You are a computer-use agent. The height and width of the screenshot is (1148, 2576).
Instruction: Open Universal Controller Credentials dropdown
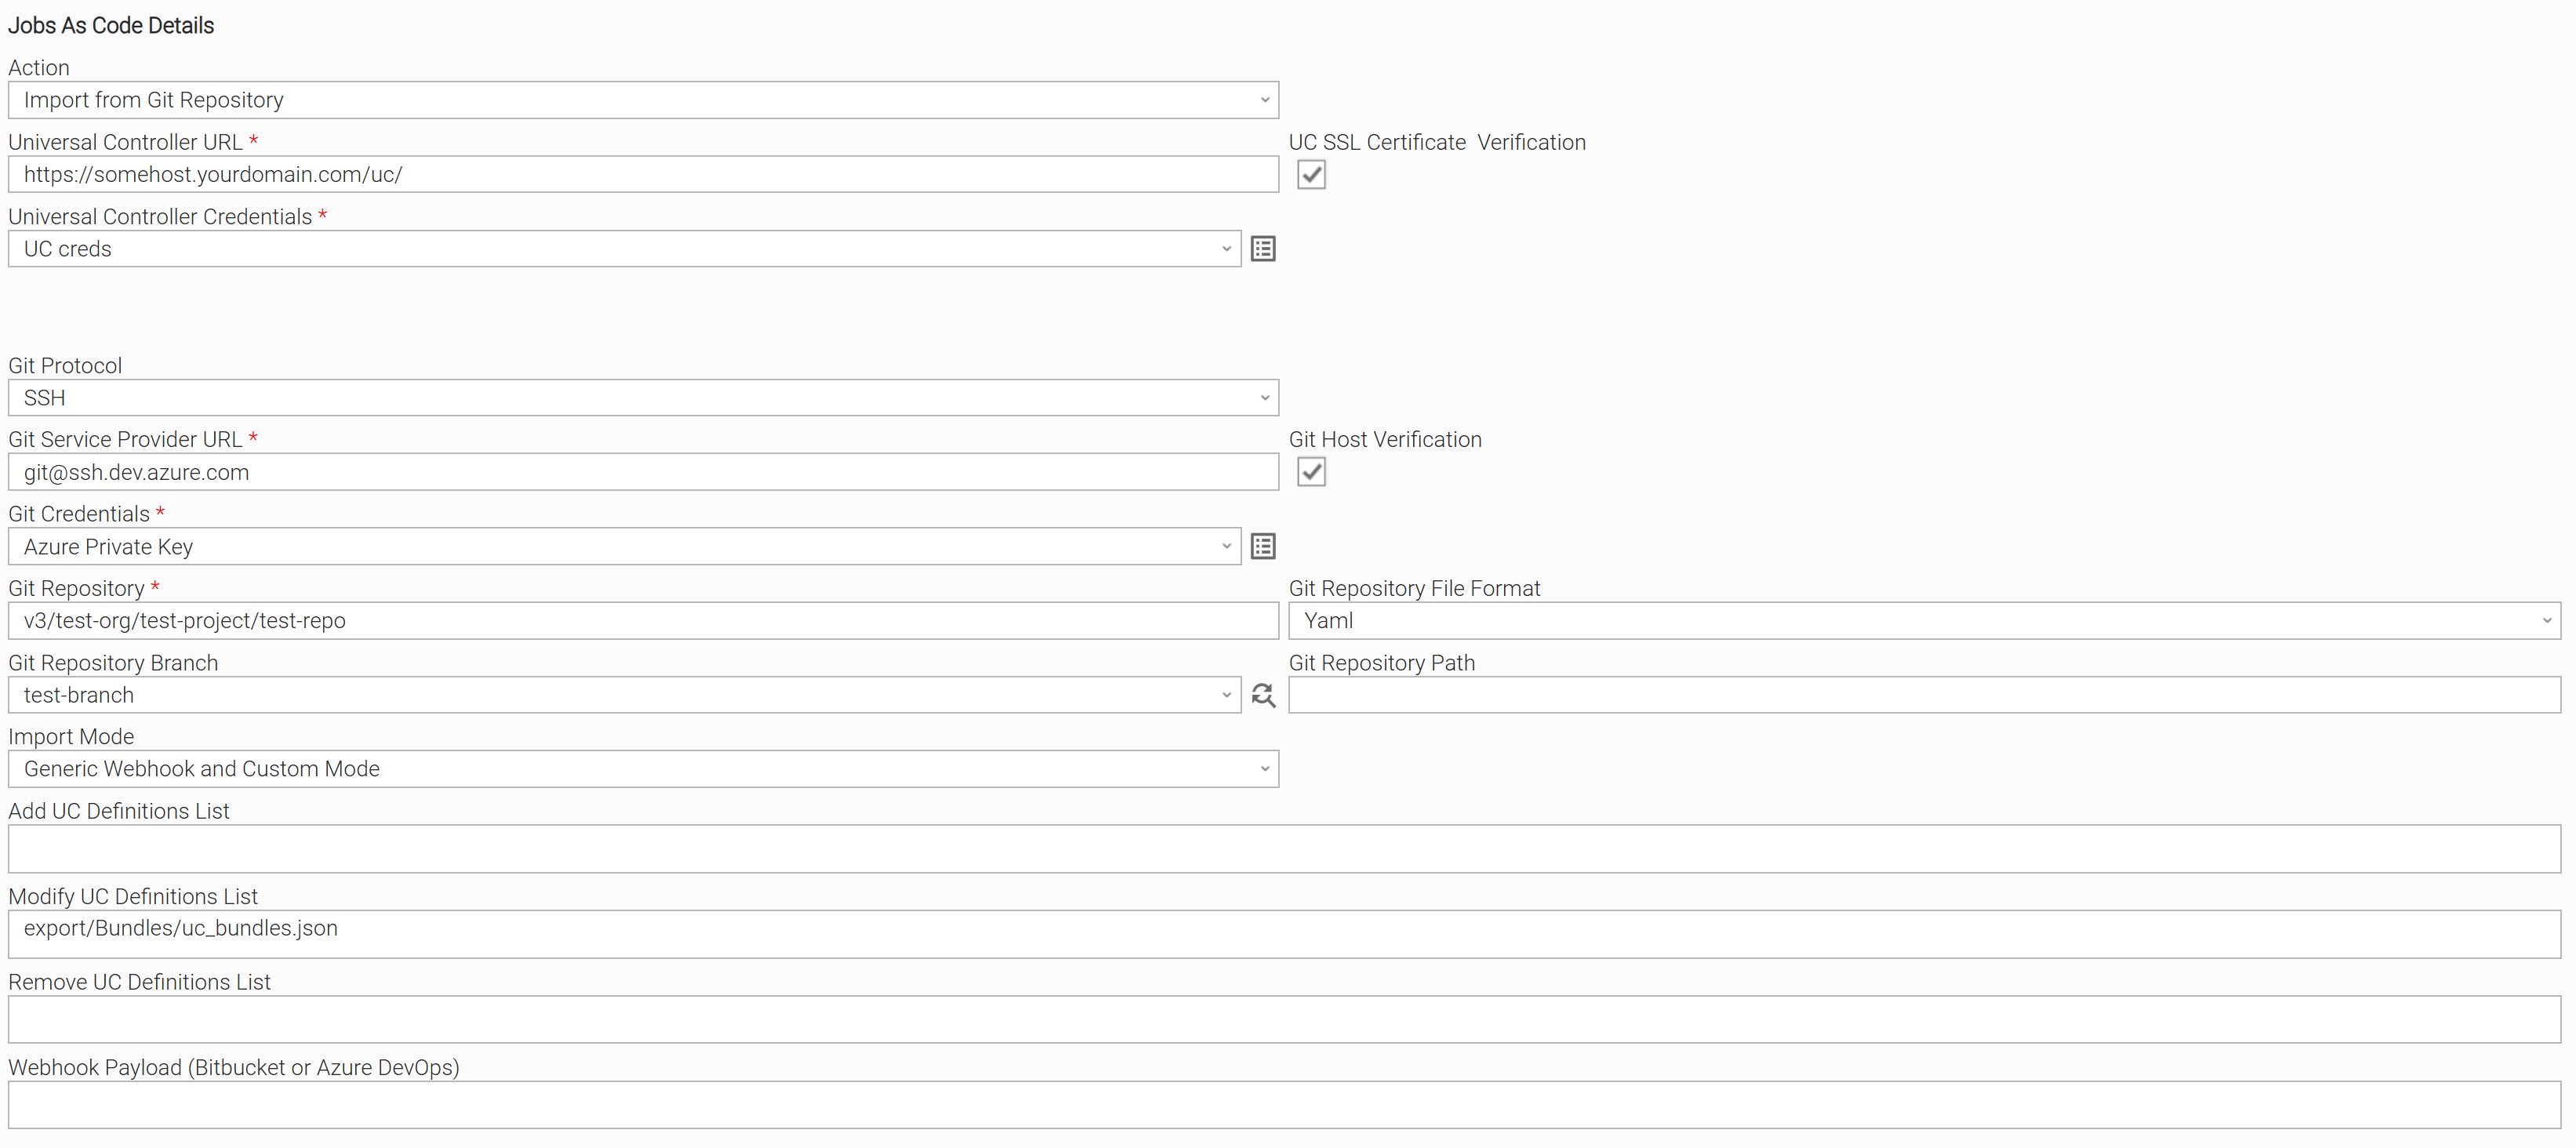[x=624, y=249]
